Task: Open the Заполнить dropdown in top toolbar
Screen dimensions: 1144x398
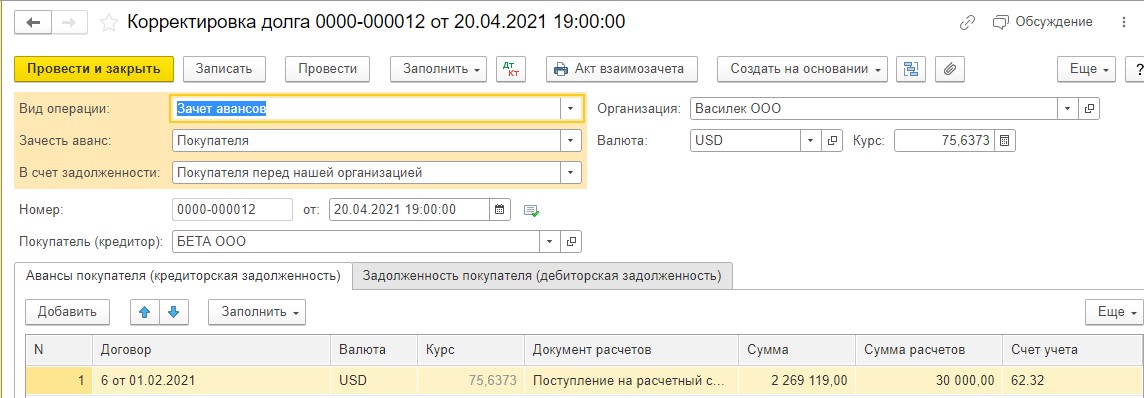Action: coord(438,69)
